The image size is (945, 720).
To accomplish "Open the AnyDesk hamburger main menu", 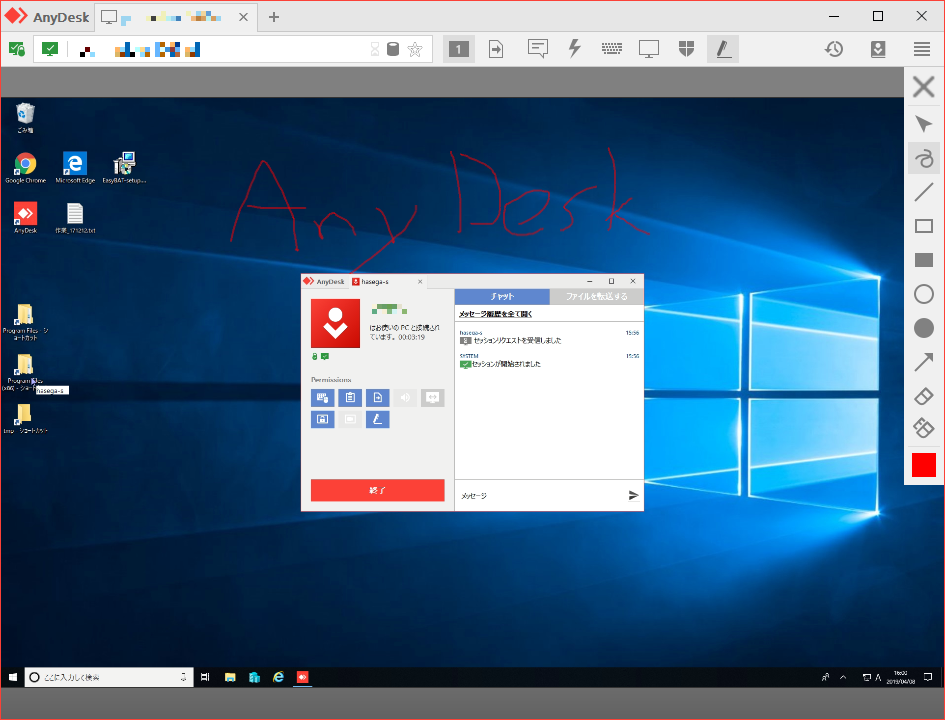I will [922, 49].
